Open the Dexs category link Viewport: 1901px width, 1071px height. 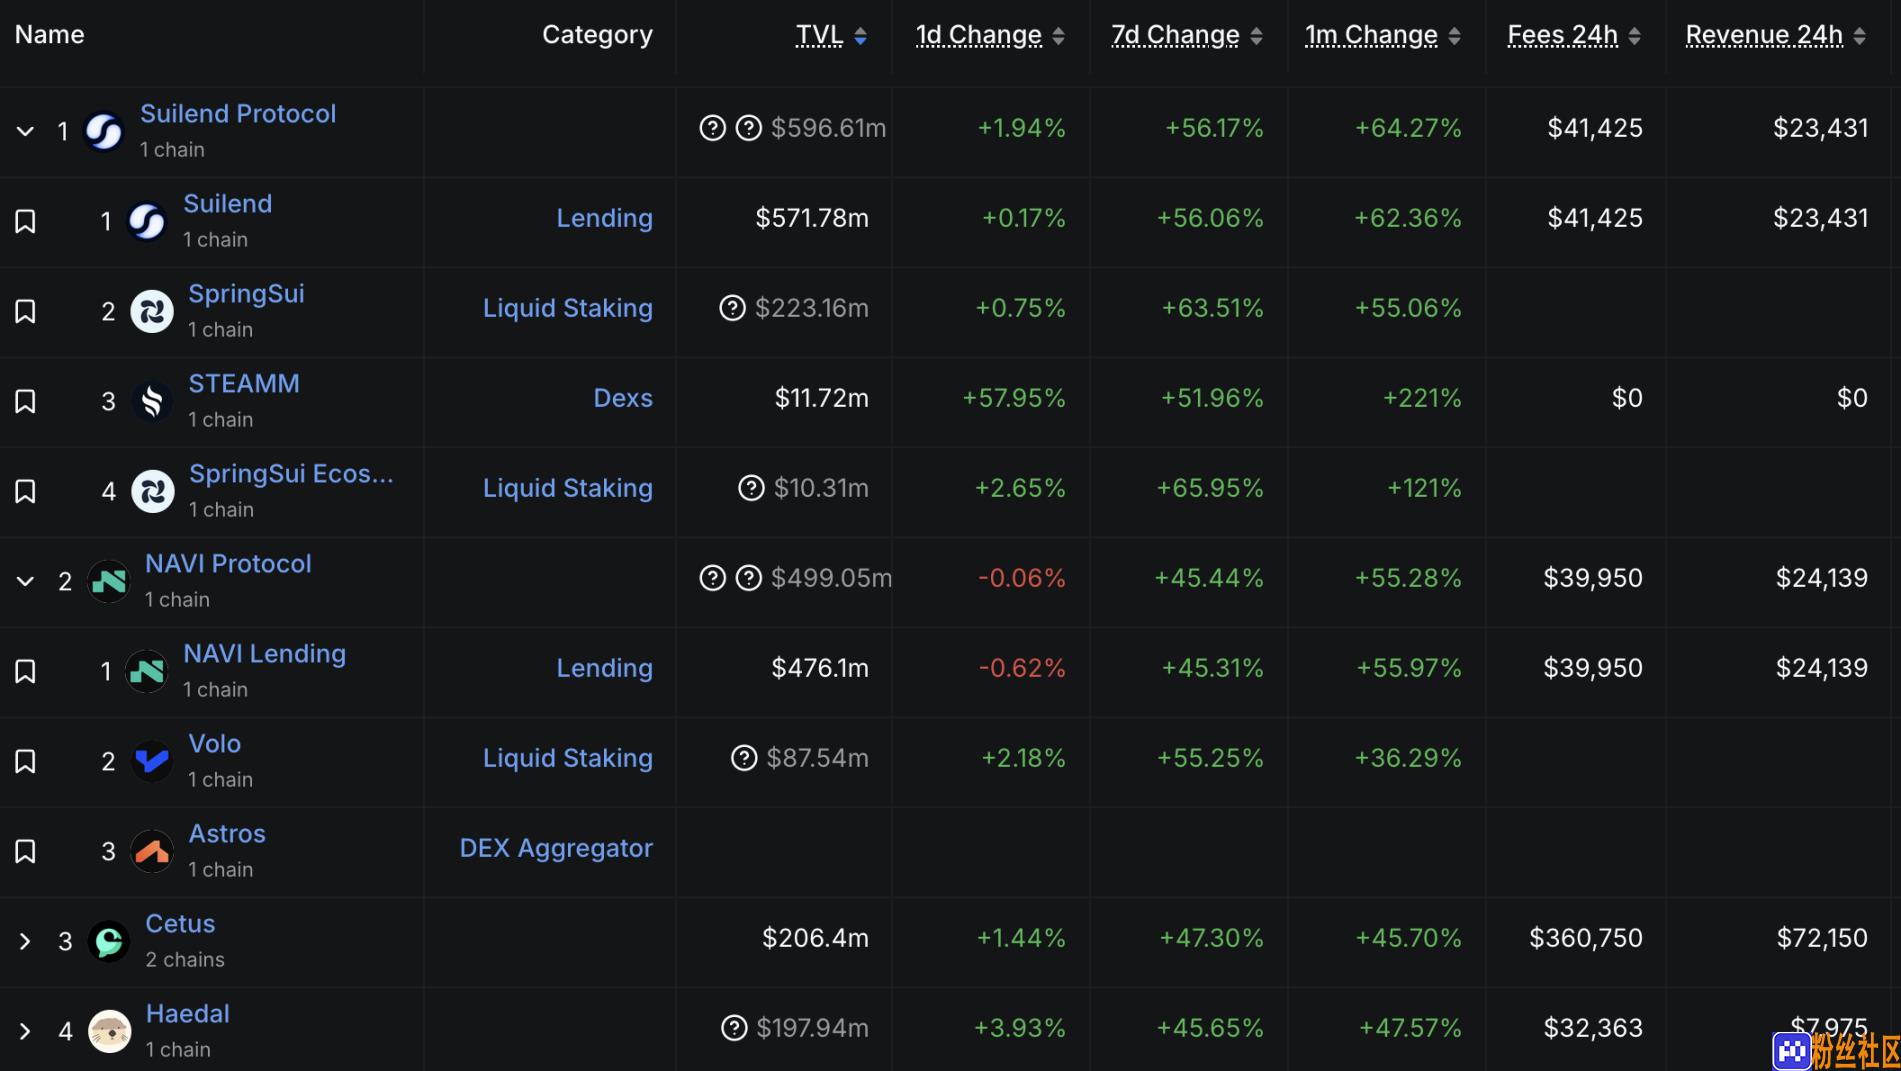pyautogui.click(x=623, y=398)
